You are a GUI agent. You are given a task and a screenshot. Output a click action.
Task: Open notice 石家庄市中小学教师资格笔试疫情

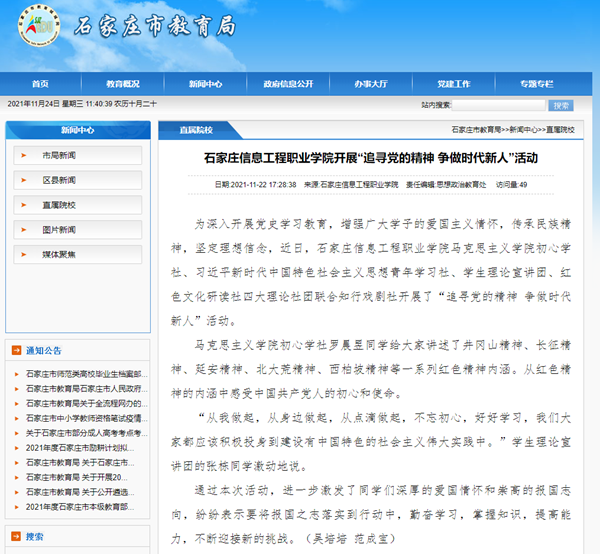tap(83, 419)
